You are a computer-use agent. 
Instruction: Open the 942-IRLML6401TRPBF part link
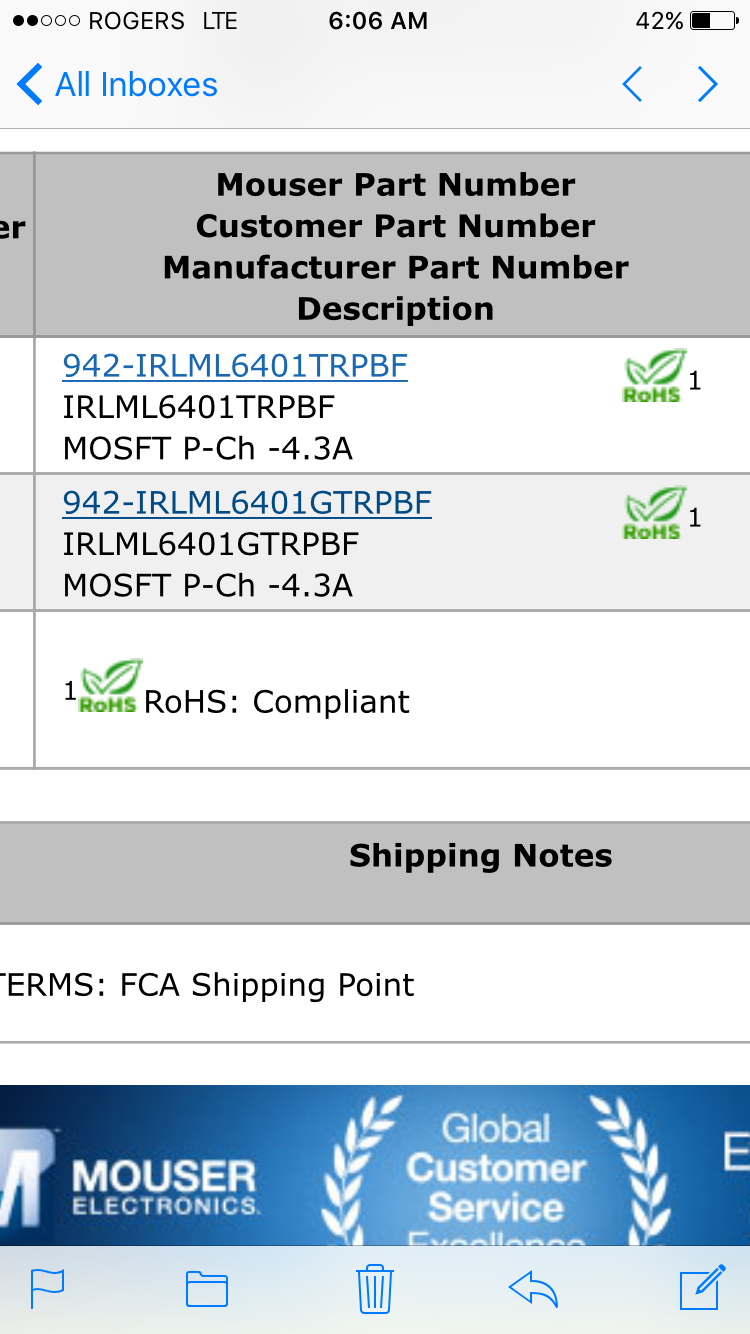pos(235,366)
